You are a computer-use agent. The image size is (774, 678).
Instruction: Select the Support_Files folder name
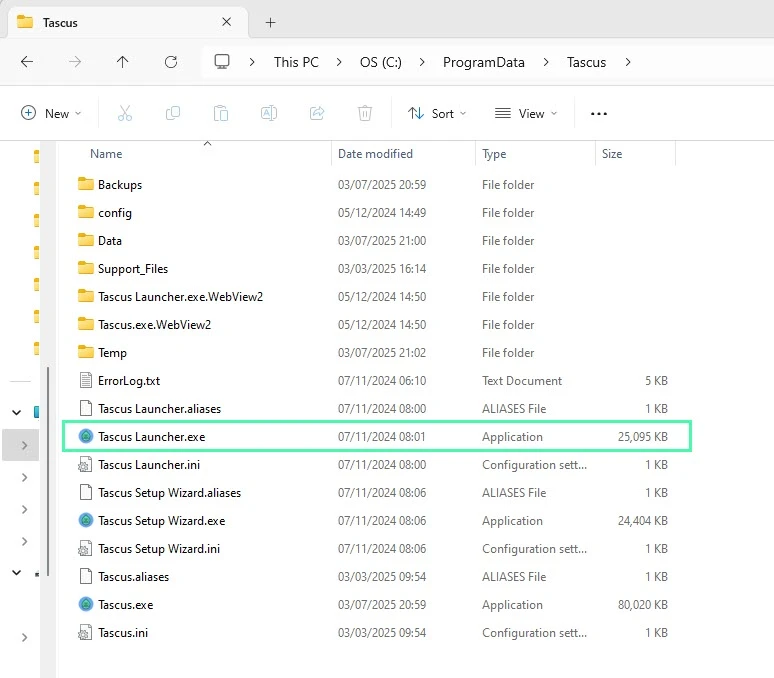[133, 268]
